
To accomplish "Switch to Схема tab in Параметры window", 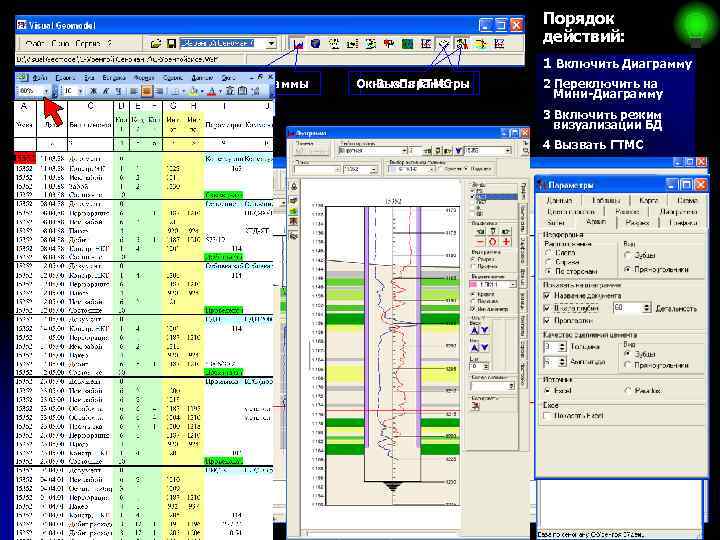I will tap(686, 200).
